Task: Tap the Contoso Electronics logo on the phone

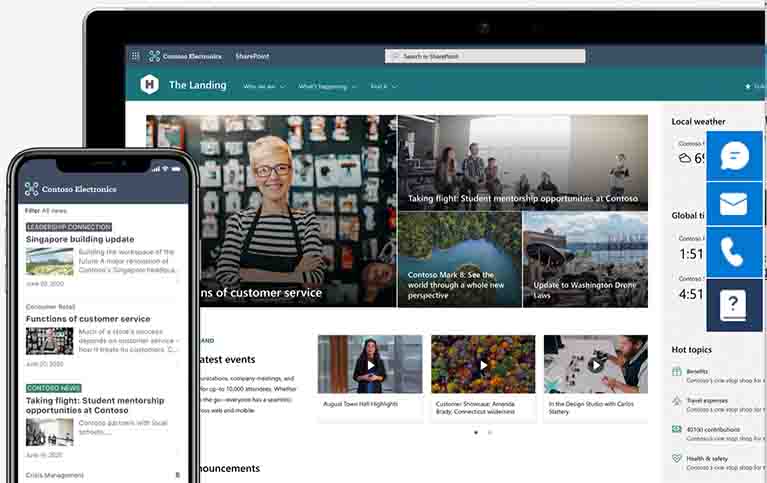Action: pyautogui.click(x=31, y=189)
